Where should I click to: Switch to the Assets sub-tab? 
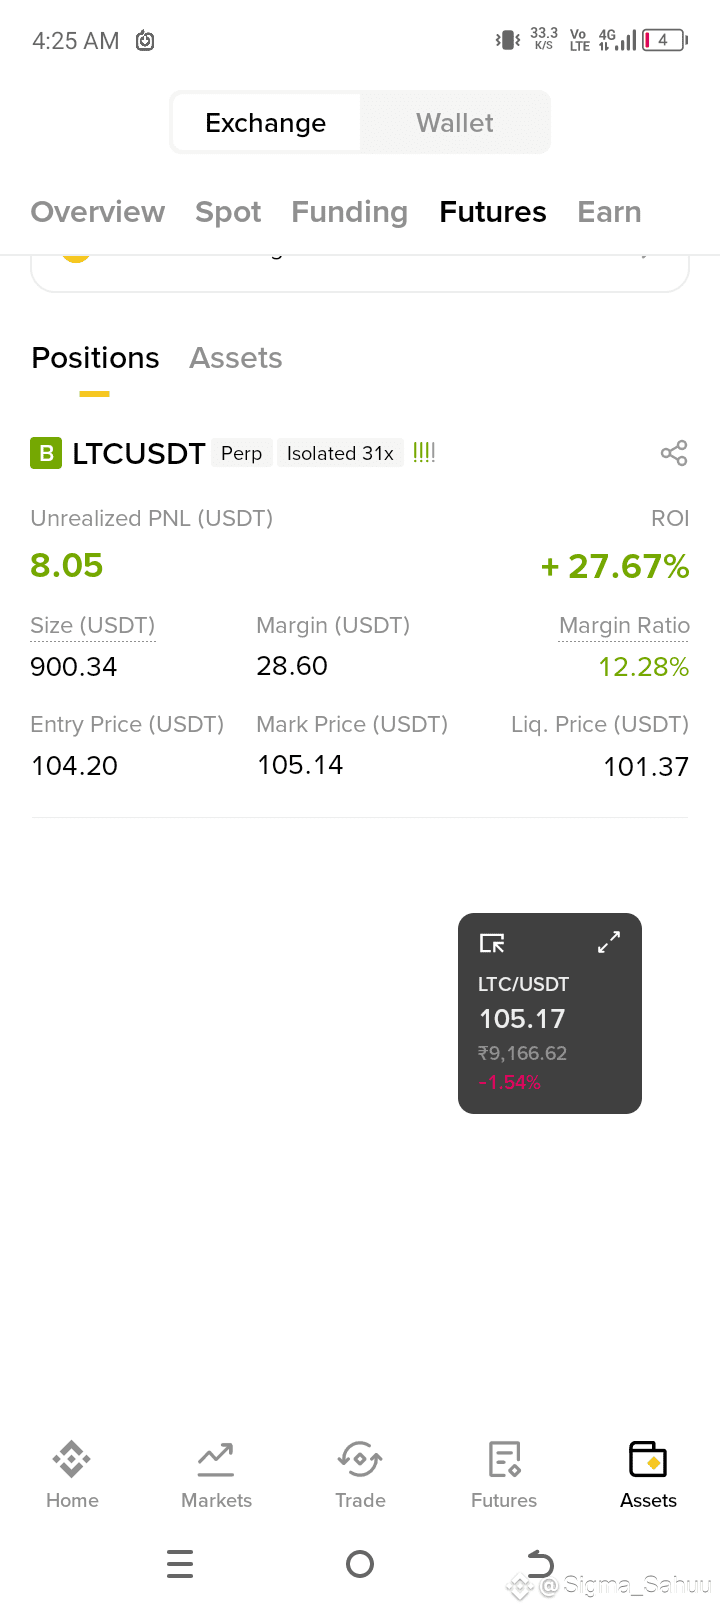236,358
